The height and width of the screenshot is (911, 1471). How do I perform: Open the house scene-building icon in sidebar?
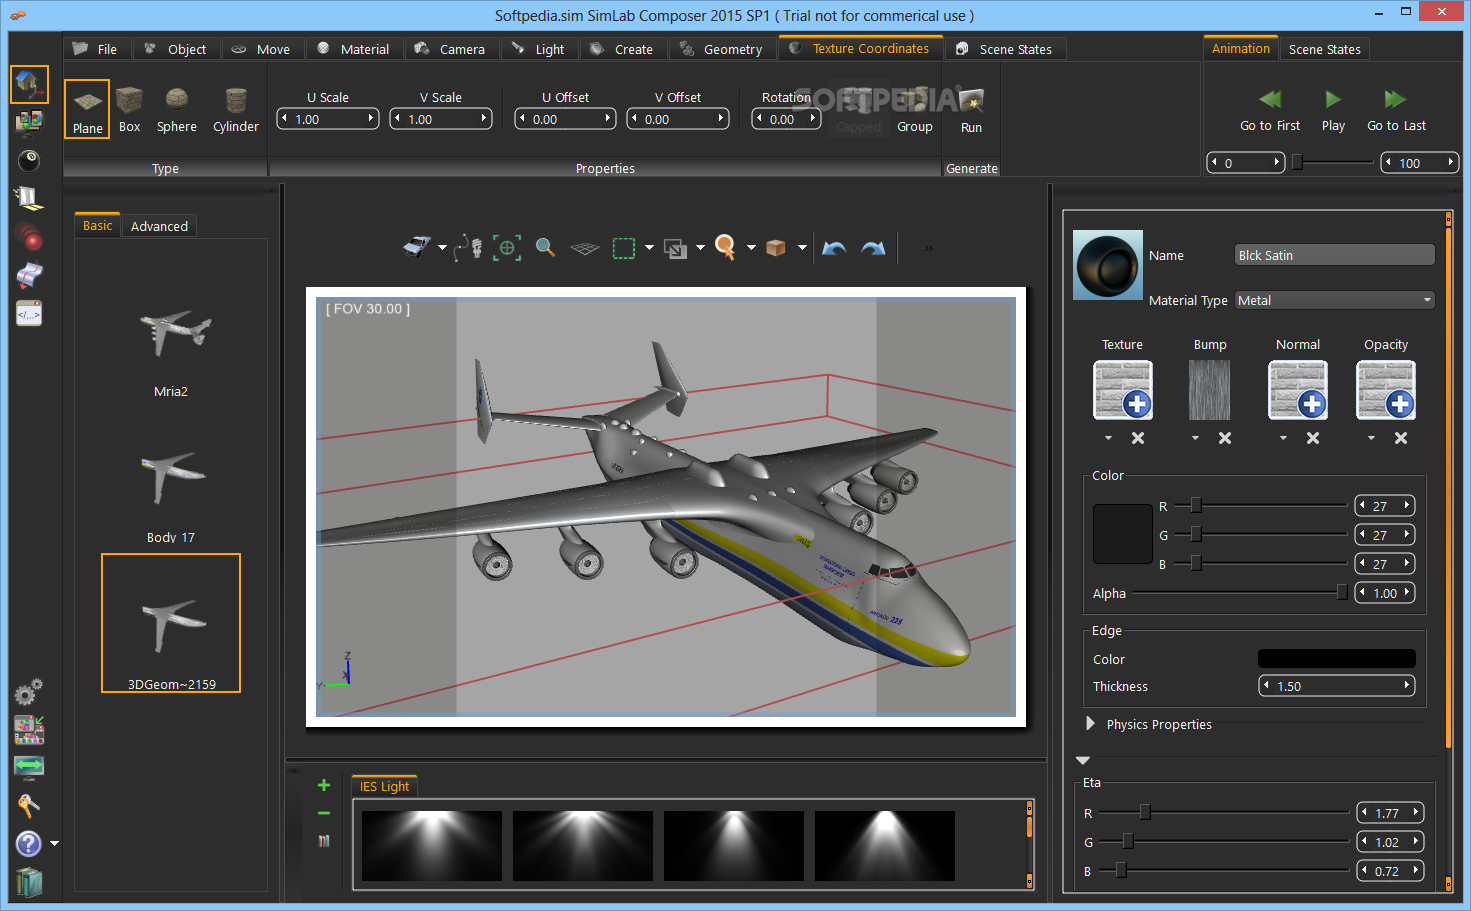click(x=29, y=84)
